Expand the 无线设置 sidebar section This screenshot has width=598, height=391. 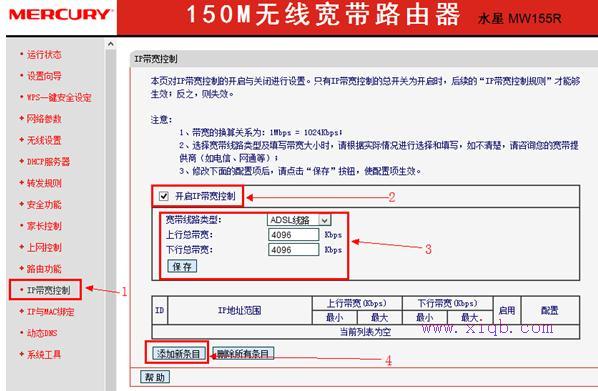44,140
